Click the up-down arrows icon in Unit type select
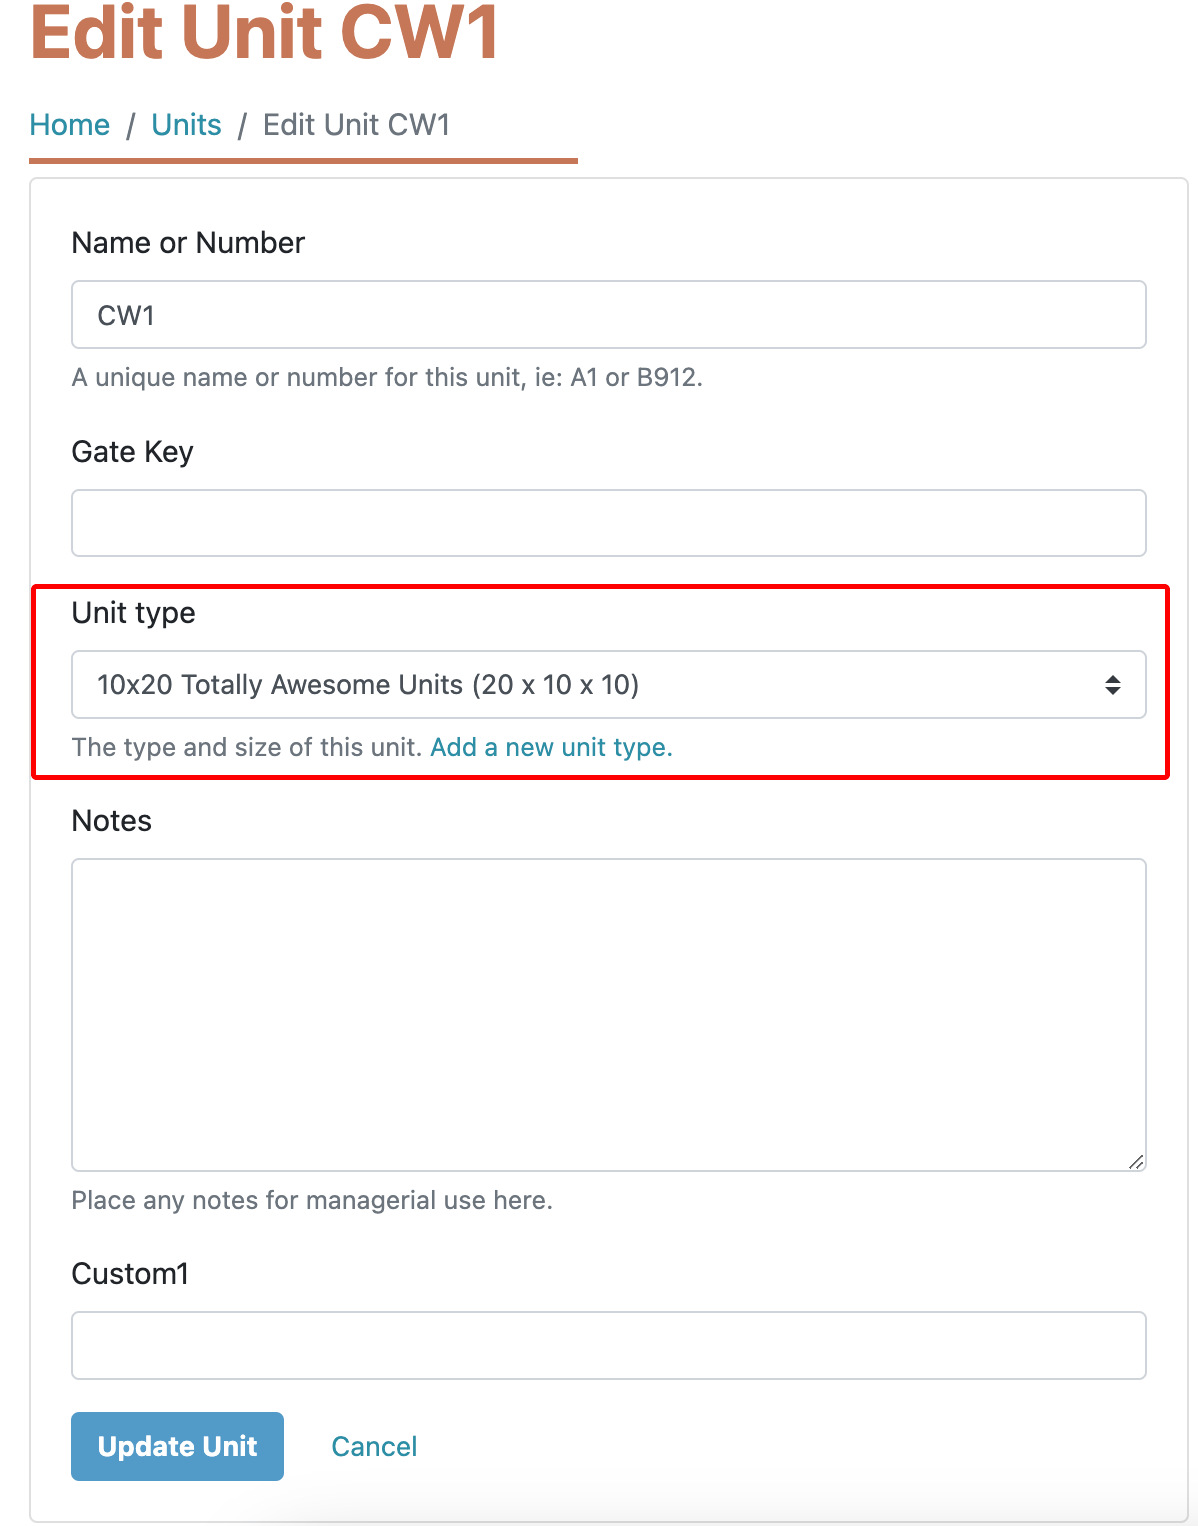 pyautogui.click(x=1112, y=685)
